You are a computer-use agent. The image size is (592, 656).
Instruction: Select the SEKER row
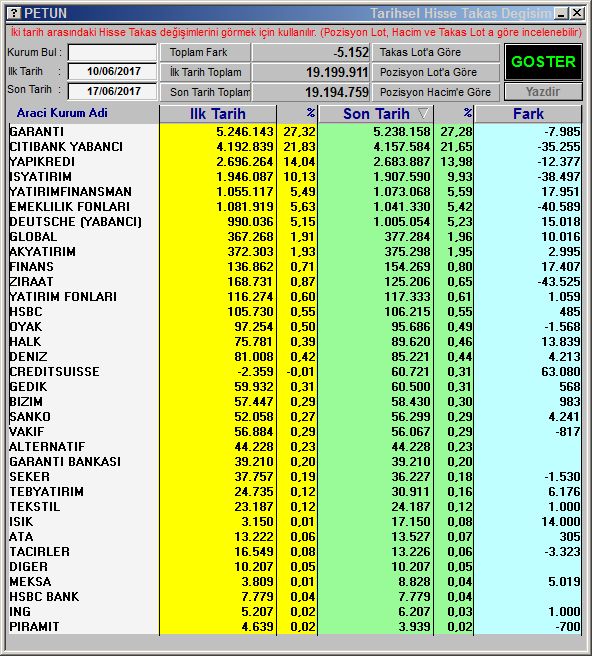(x=295, y=477)
